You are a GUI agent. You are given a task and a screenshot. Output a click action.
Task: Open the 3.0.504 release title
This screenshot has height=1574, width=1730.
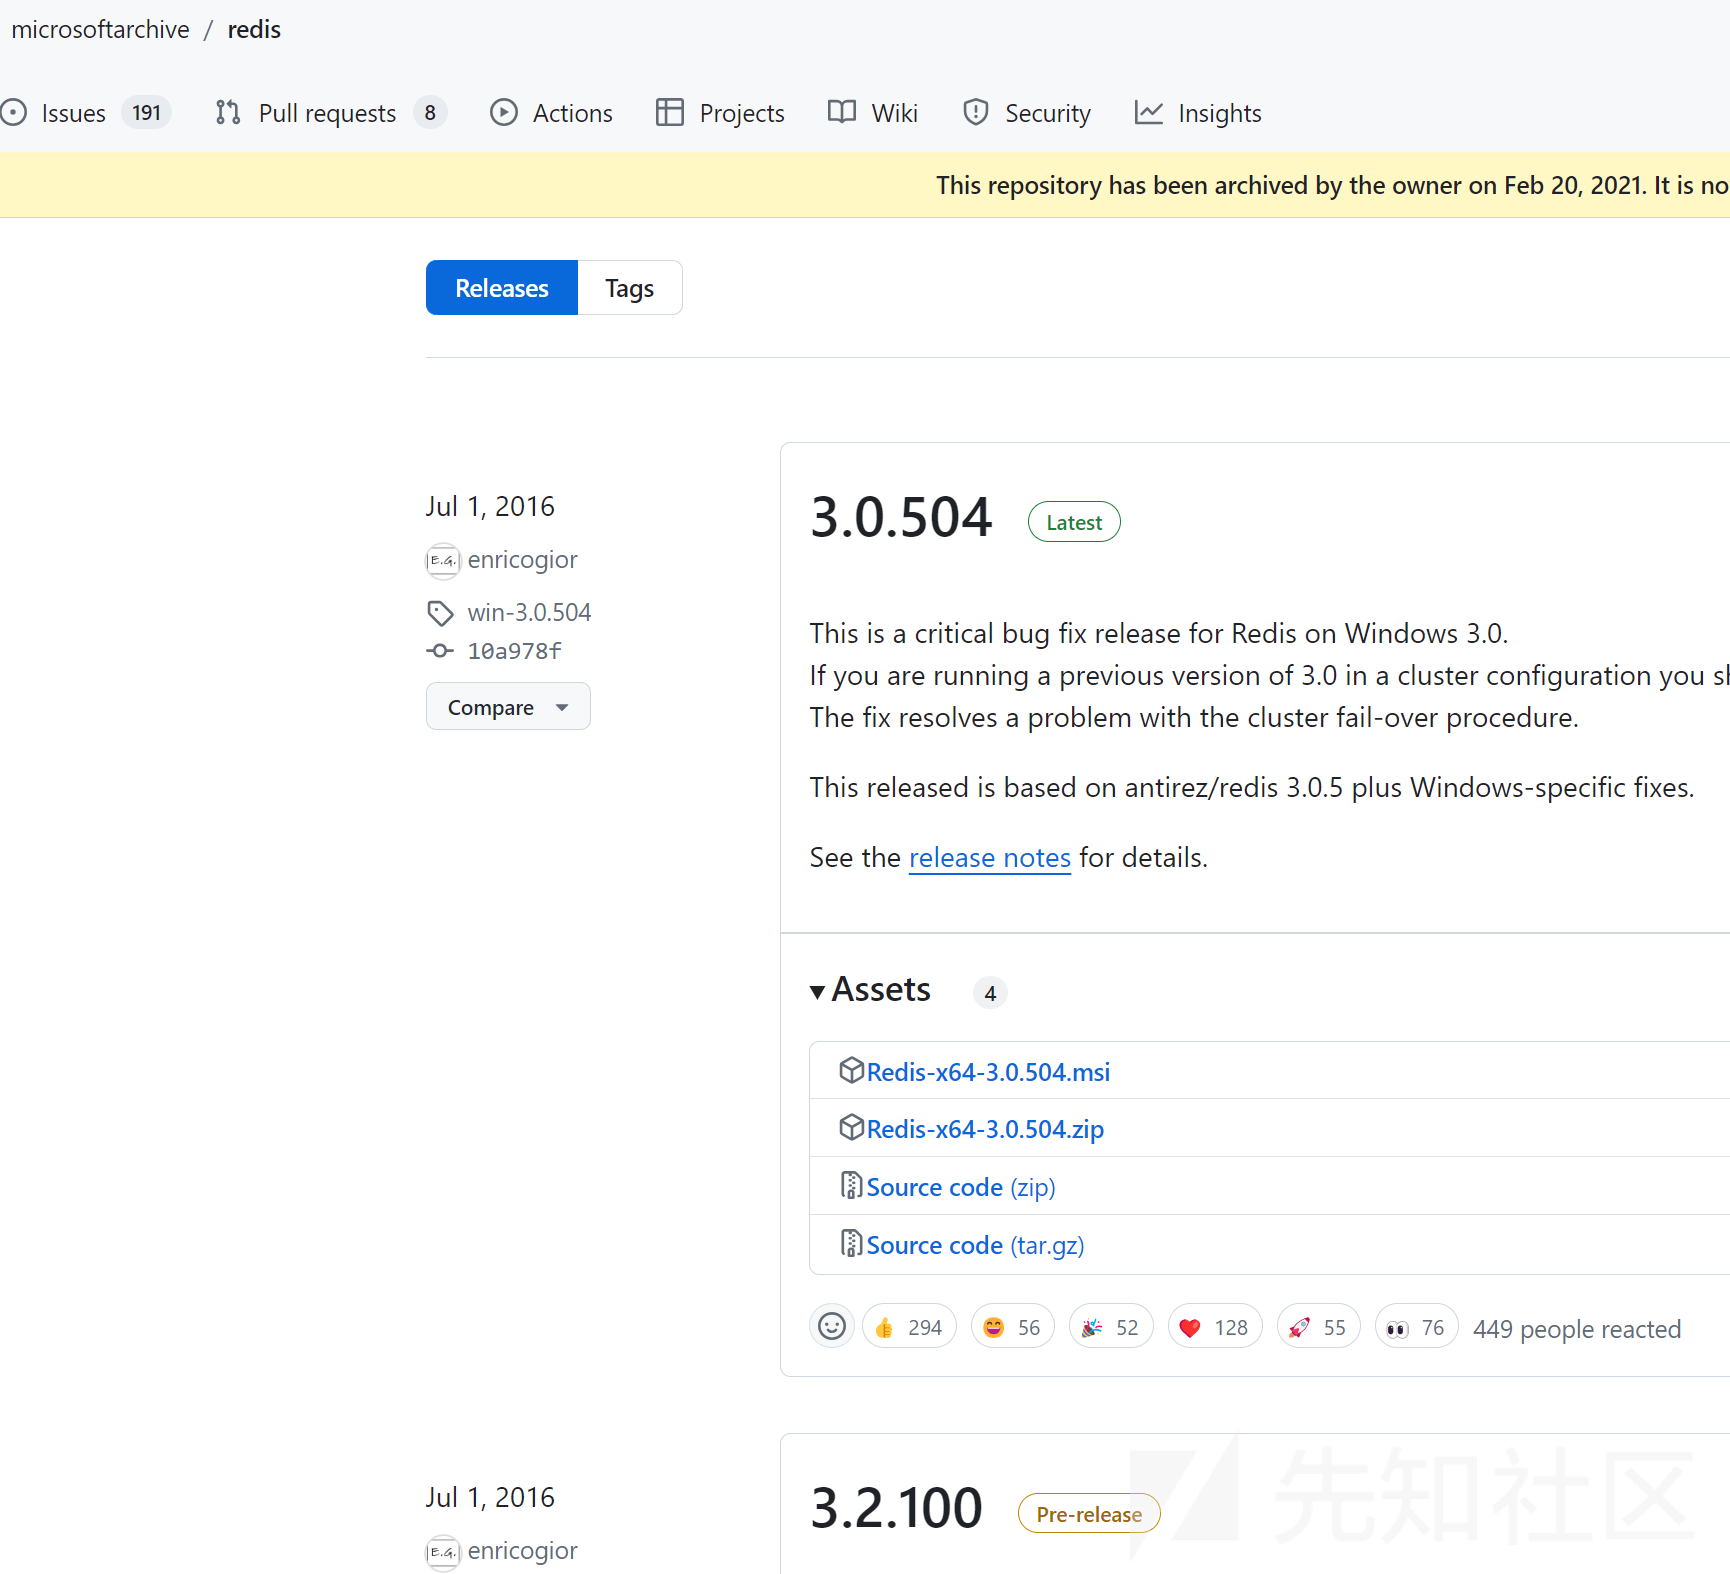(x=901, y=517)
